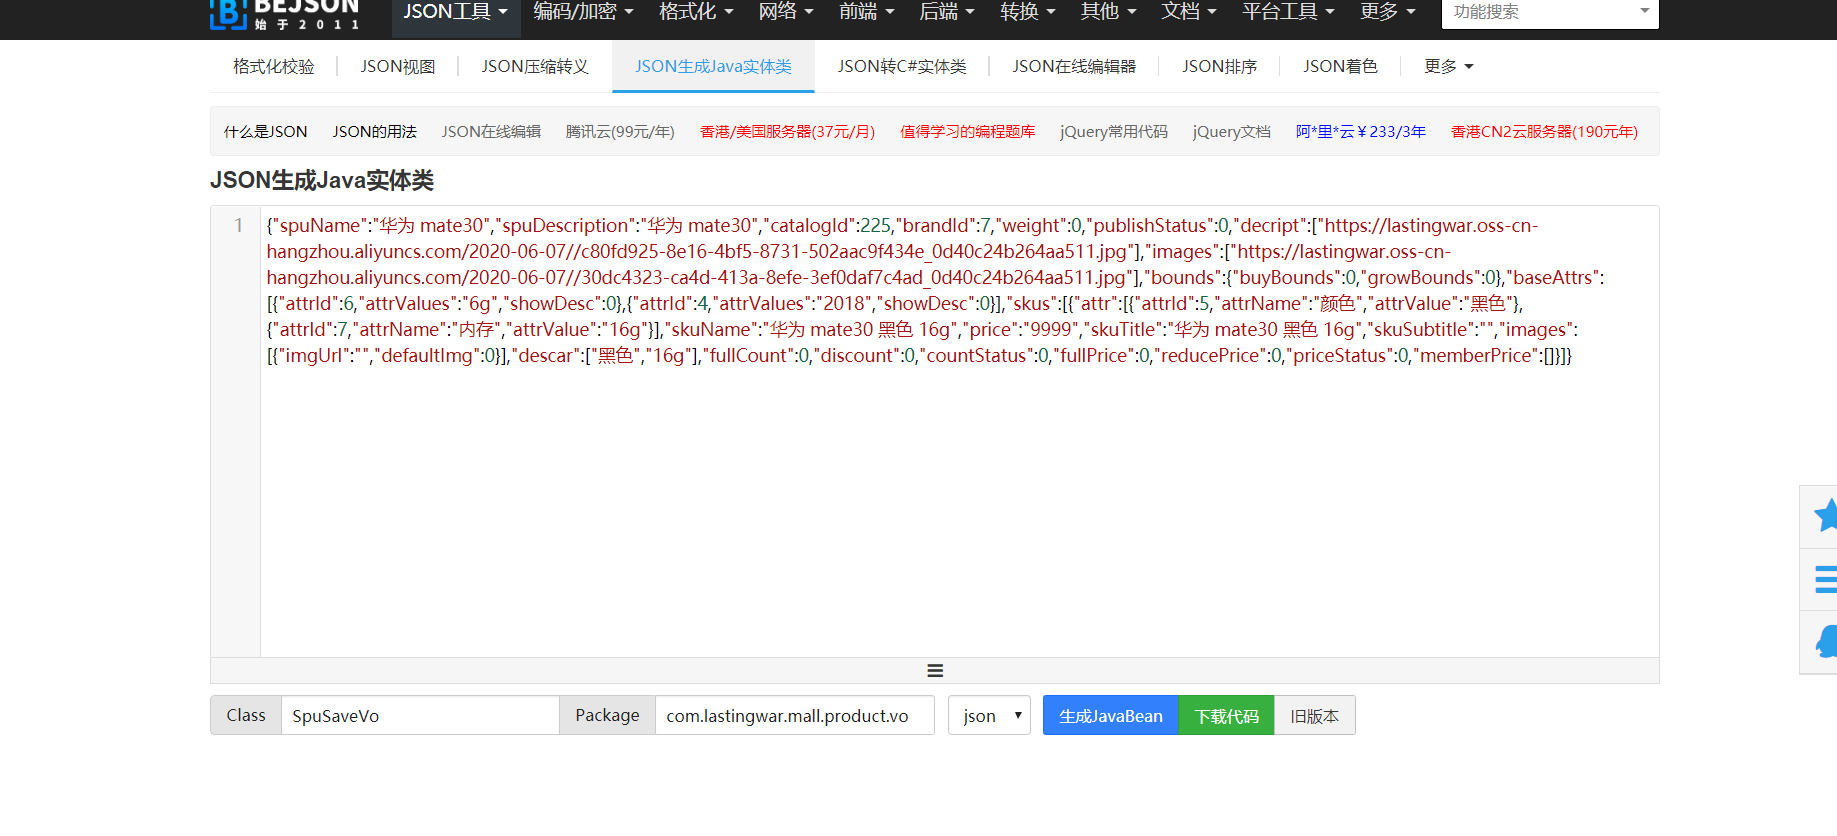Click the JSON在线编辑 link
This screenshot has width=1837, height=836.
(x=491, y=132)
